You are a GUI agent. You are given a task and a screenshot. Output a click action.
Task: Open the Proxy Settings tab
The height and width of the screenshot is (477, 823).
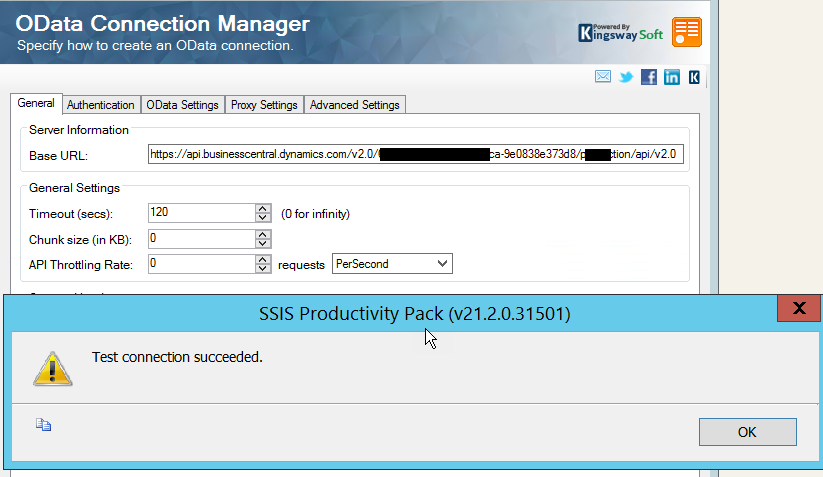[x=264, y=105]
